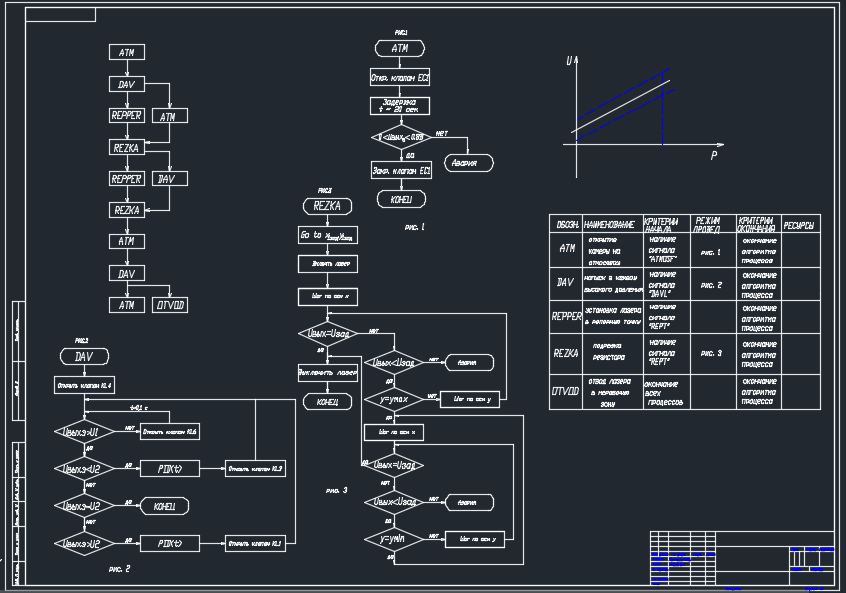Click the КОНЕЦ terminator below 'Выключить лазер'

327,401
